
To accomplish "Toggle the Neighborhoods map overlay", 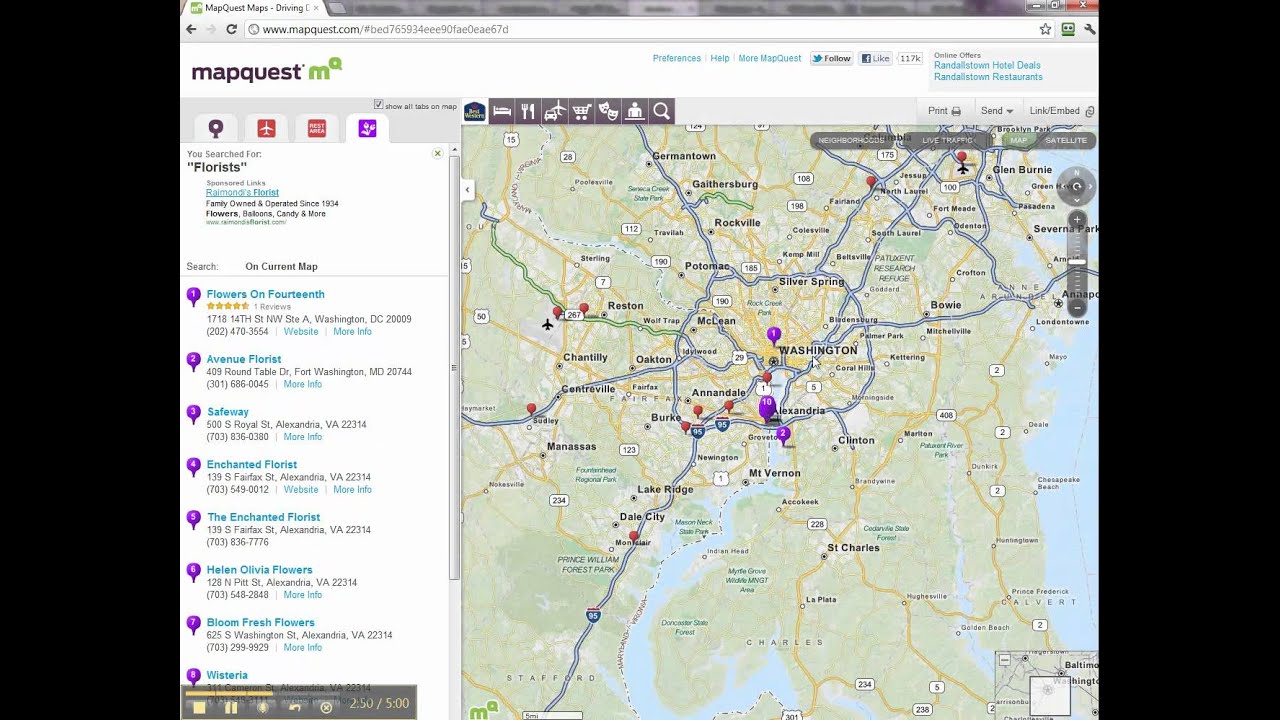I will (x=851, y=140).
